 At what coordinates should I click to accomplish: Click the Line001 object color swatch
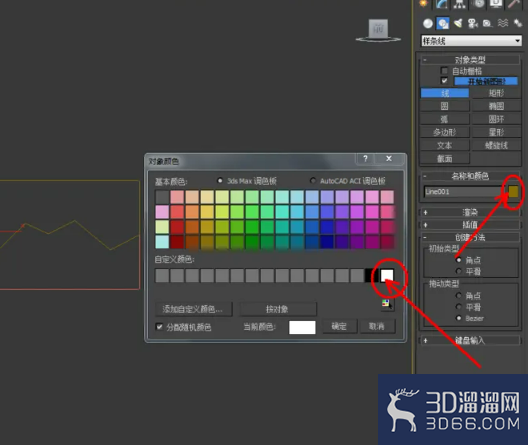click(513, 192)
